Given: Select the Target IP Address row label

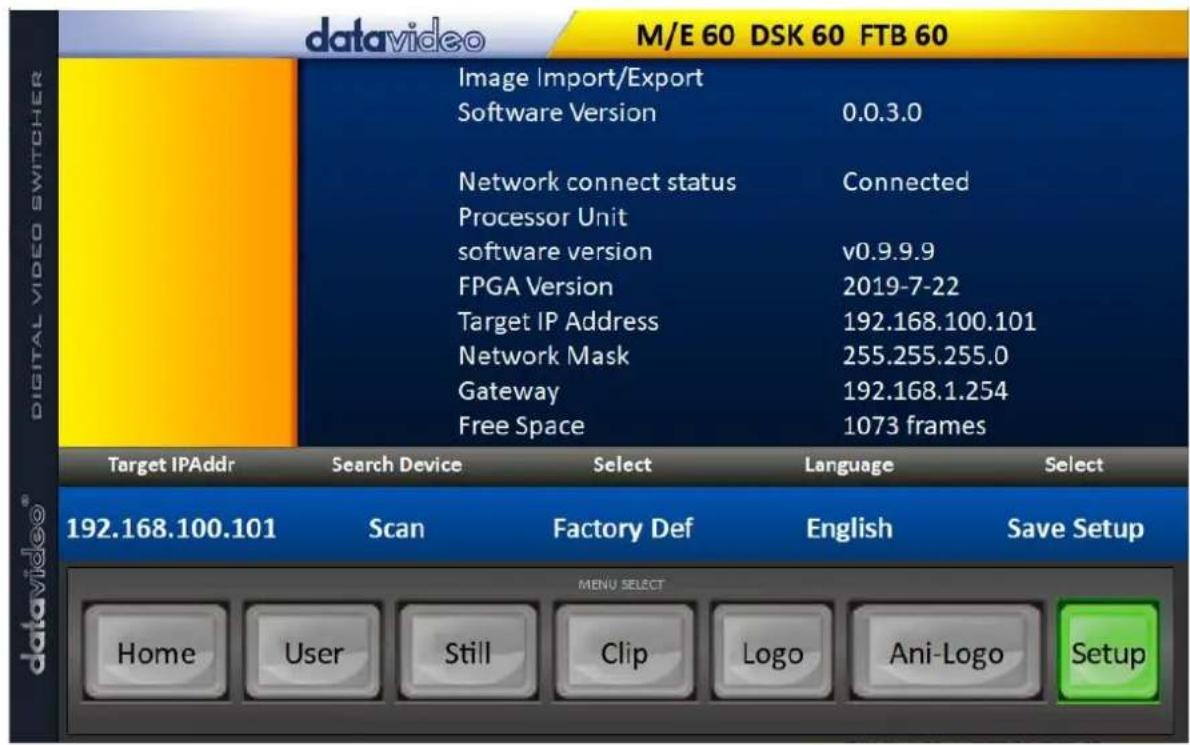Looking at the screenshot, I should (x=558, y=322).
